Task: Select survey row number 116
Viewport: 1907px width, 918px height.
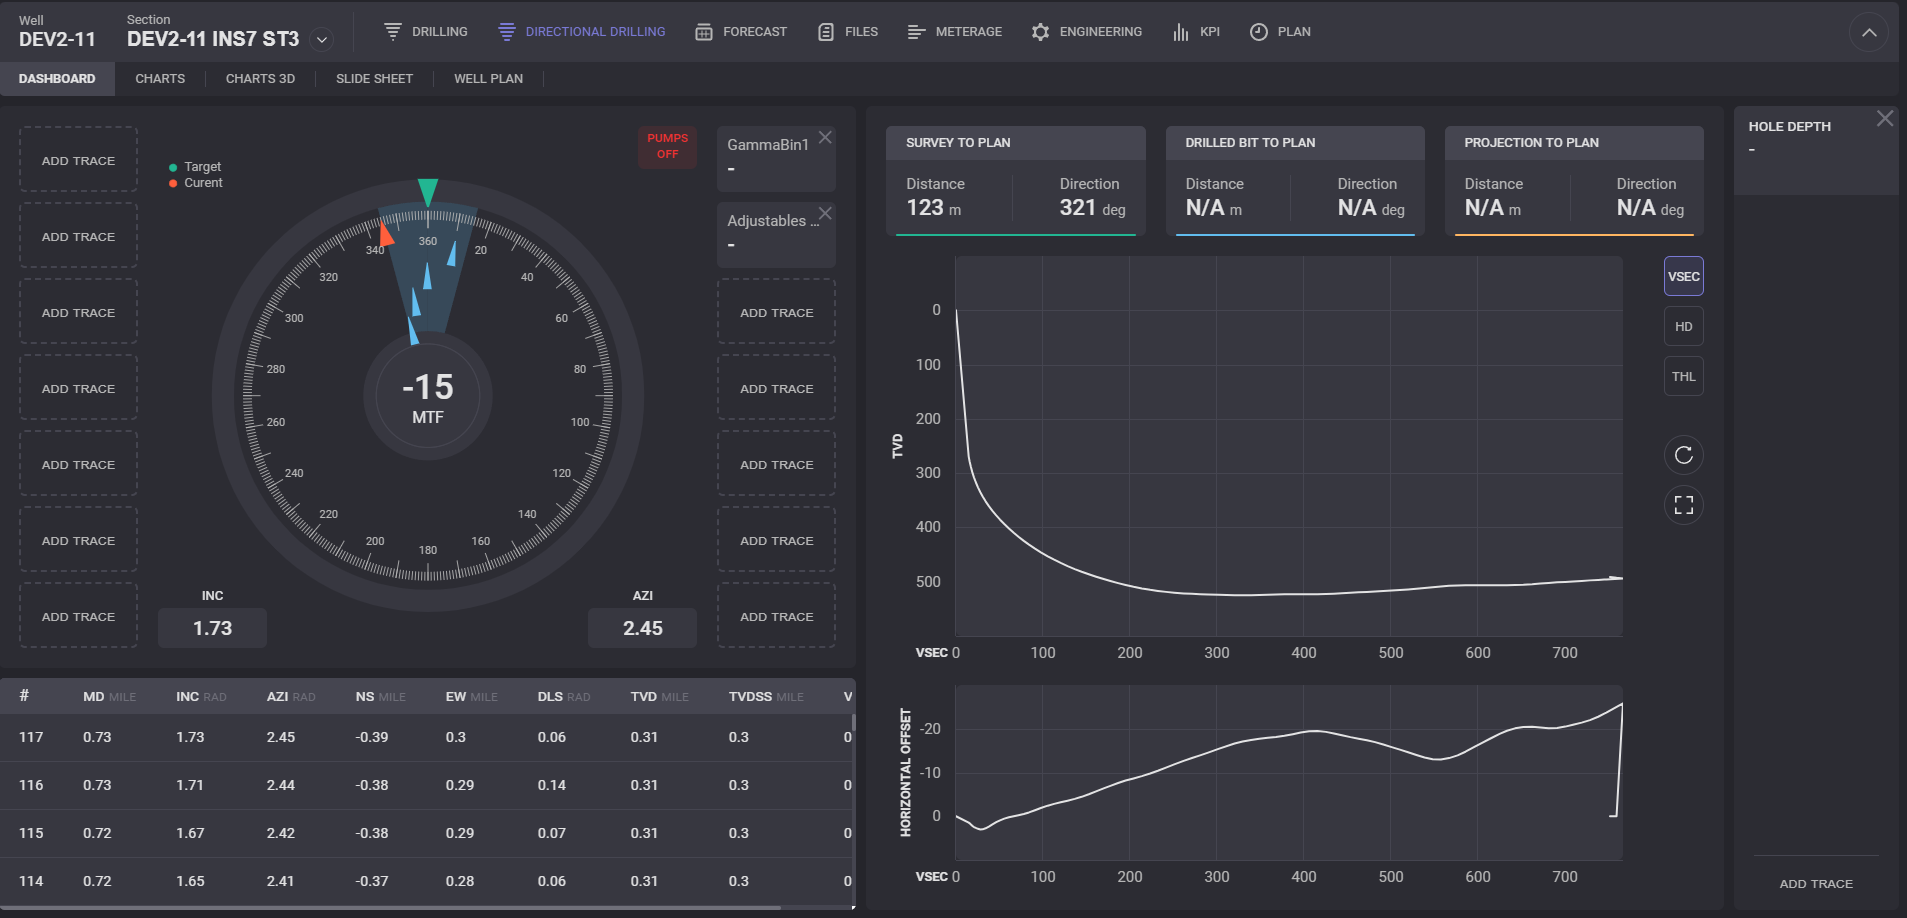Action: 31,785
